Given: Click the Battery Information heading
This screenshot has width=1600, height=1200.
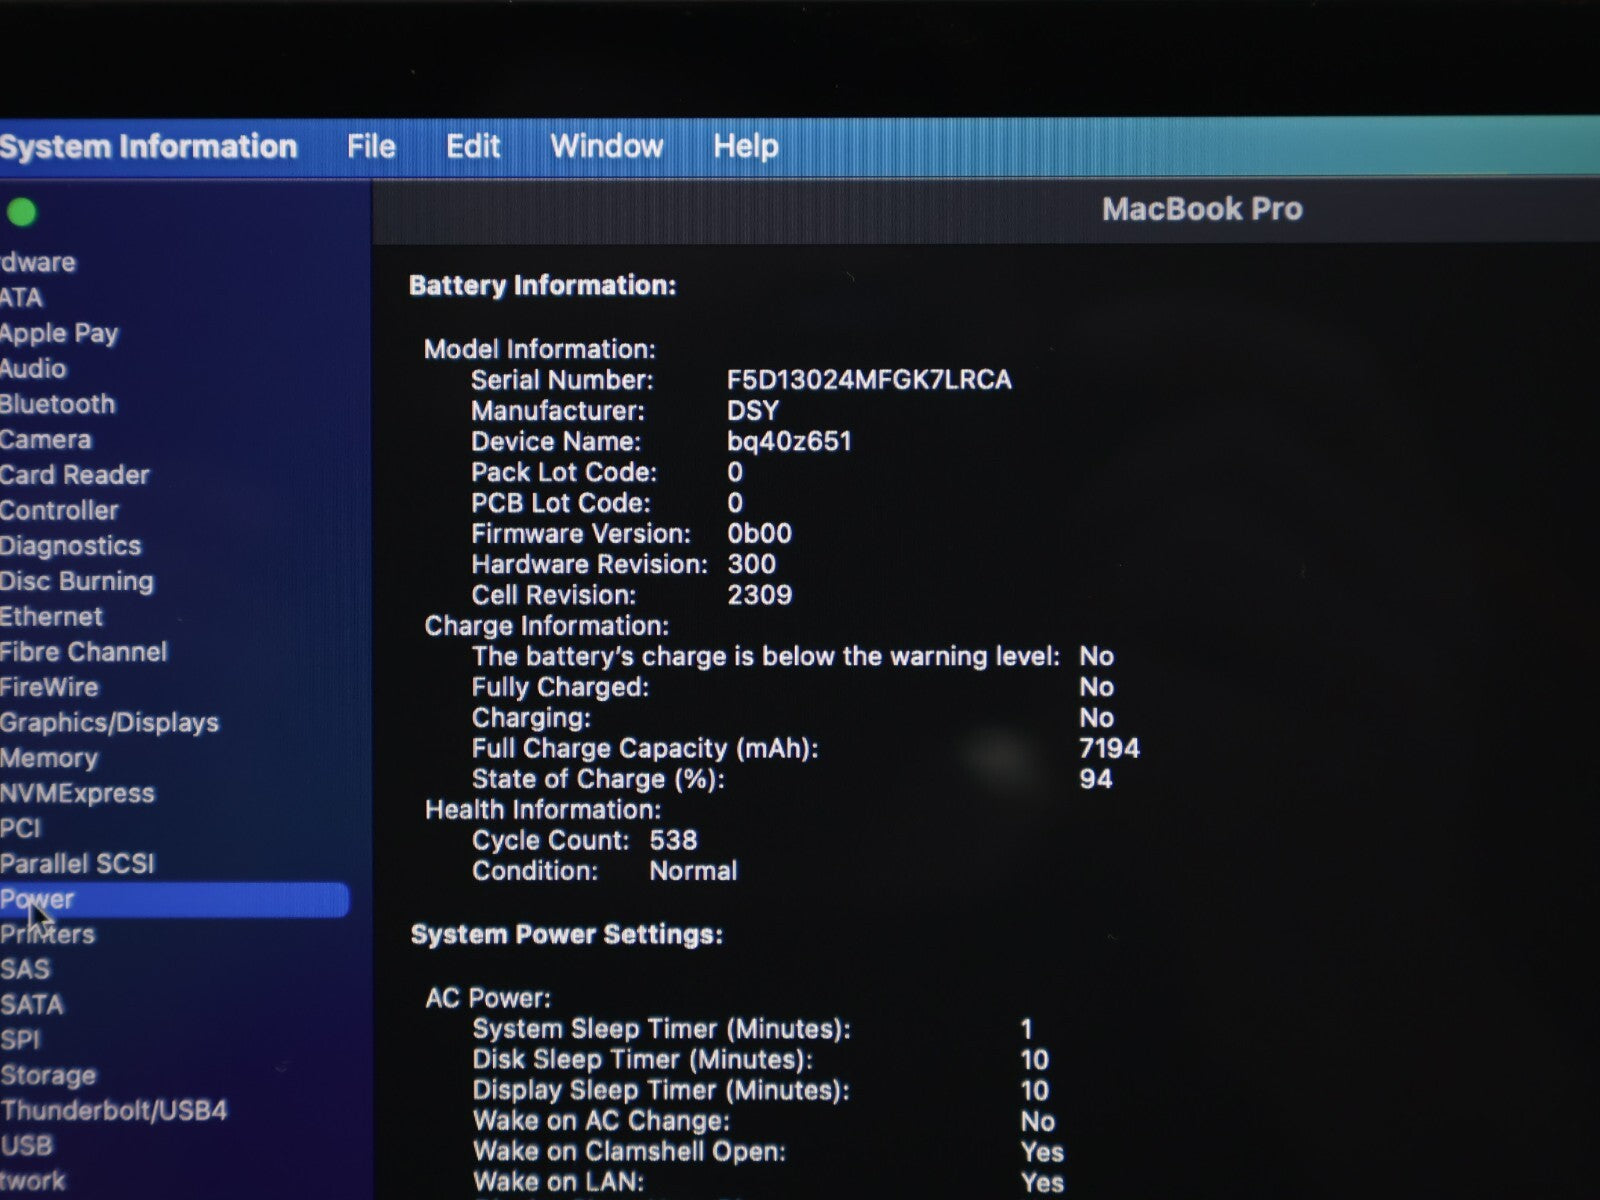Looking at the screenshot, I should pos(543,286).
